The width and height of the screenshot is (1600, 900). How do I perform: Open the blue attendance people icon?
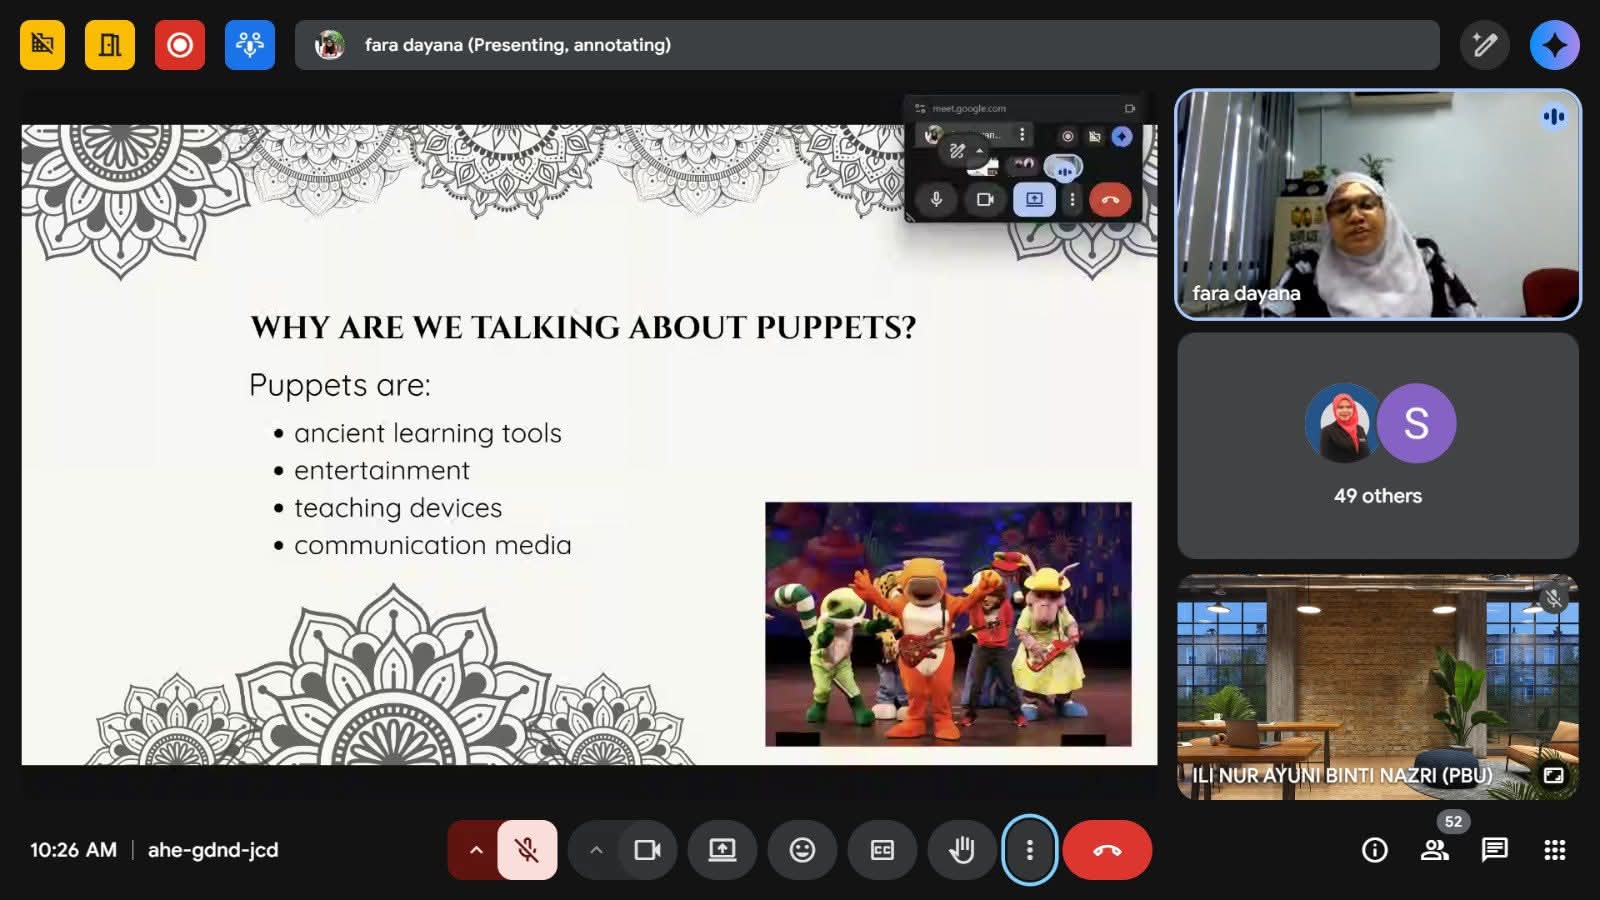250,45
